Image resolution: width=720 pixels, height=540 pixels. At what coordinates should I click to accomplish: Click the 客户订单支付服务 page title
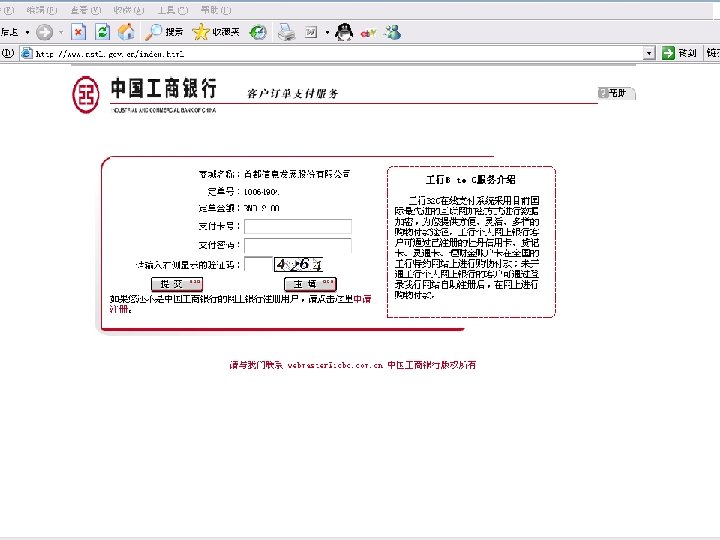[292, 94]
